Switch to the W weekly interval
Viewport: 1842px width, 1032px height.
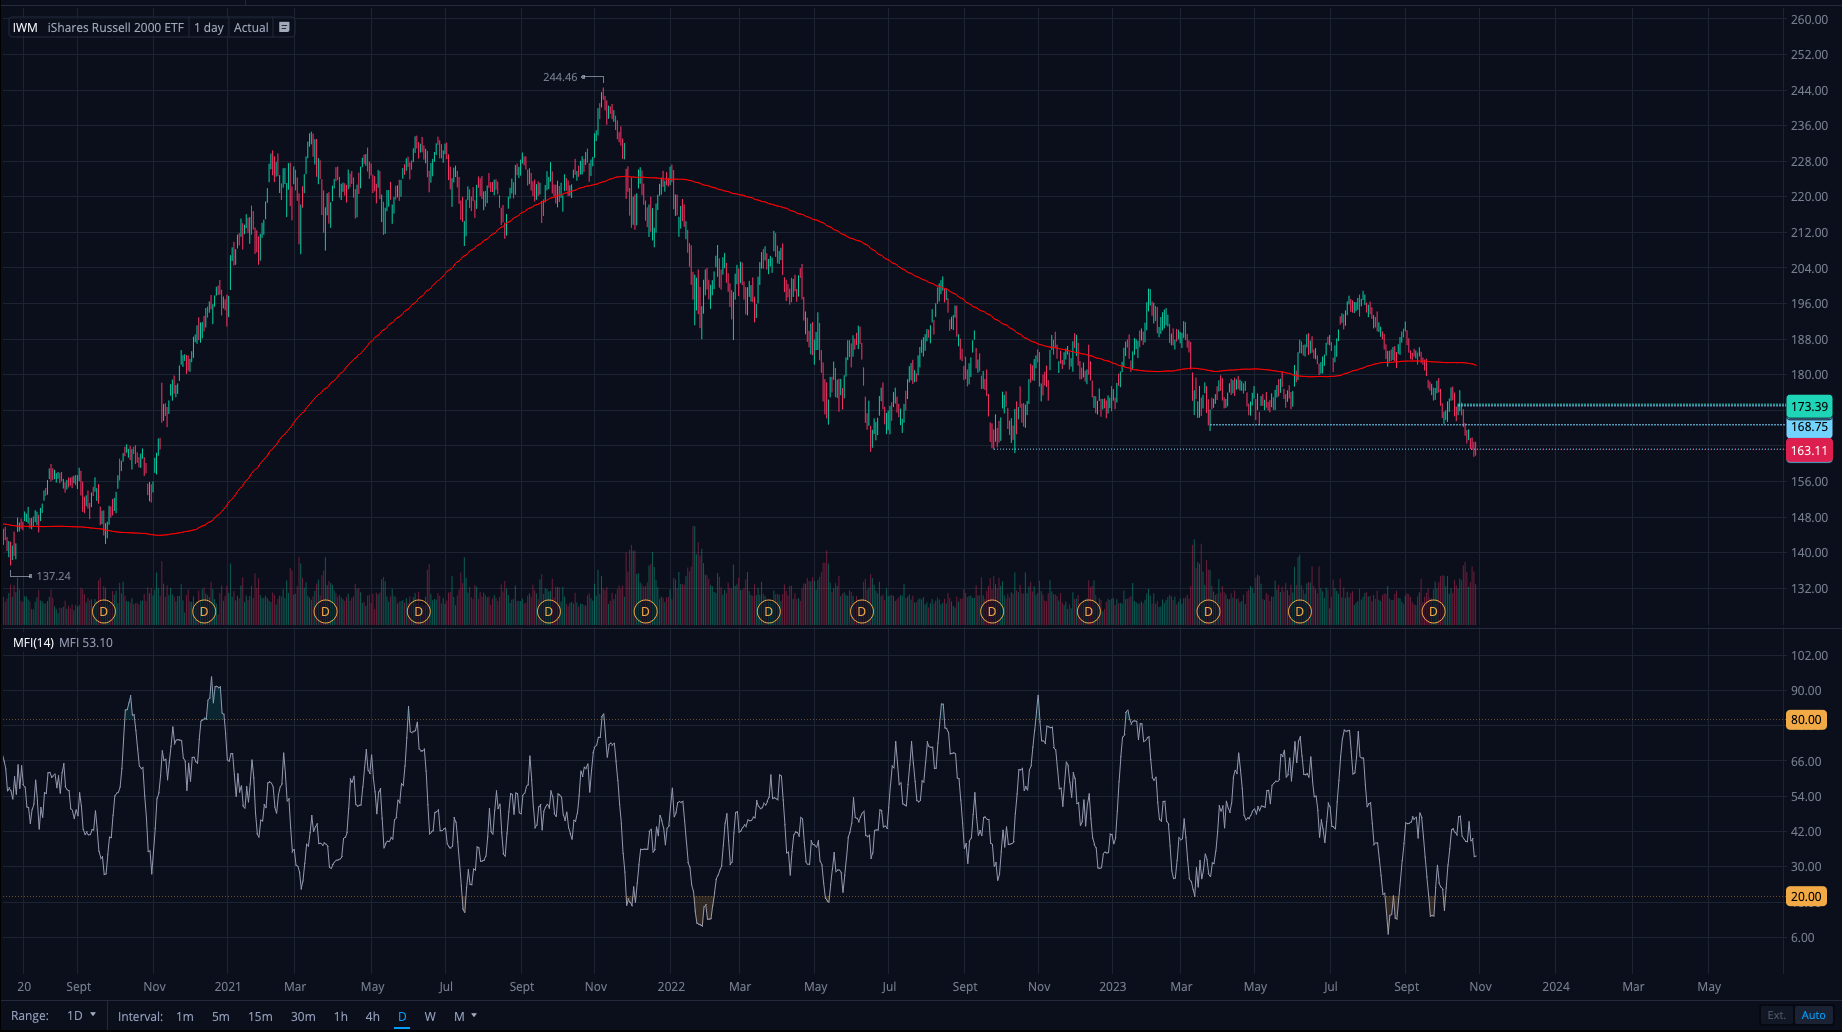coord(430,1016)
